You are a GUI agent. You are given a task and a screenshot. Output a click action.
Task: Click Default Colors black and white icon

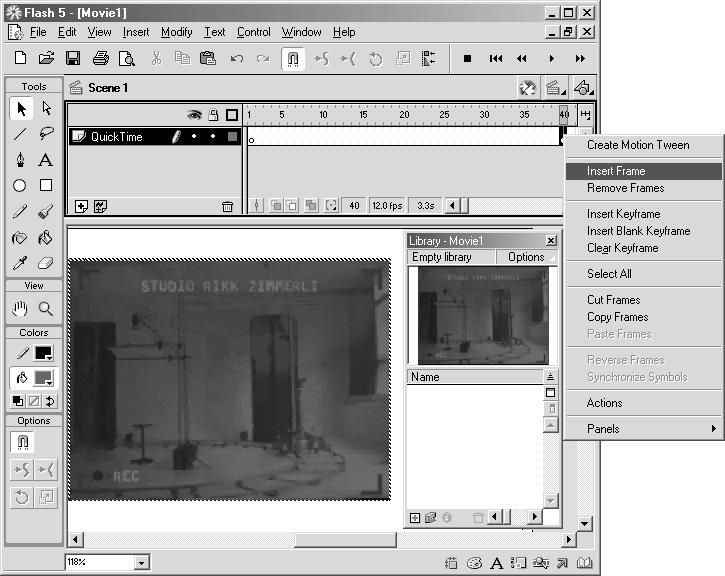coord(18,401)
